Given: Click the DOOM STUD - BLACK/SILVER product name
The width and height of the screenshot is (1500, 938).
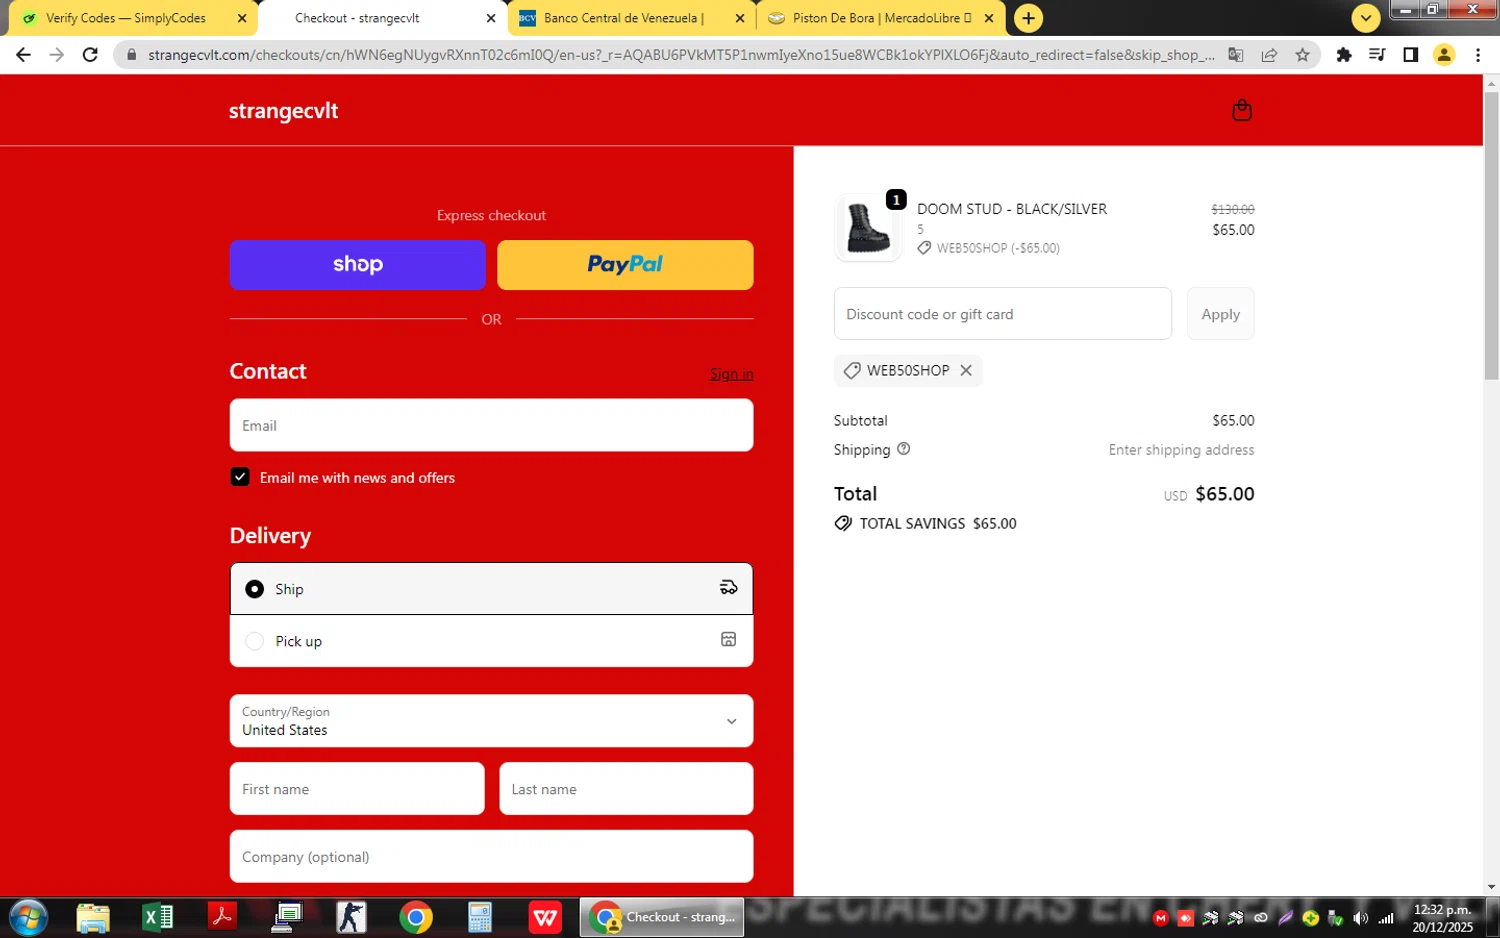Looking at the screenshot, I should pyautogui.click(x=1012, y=209).
